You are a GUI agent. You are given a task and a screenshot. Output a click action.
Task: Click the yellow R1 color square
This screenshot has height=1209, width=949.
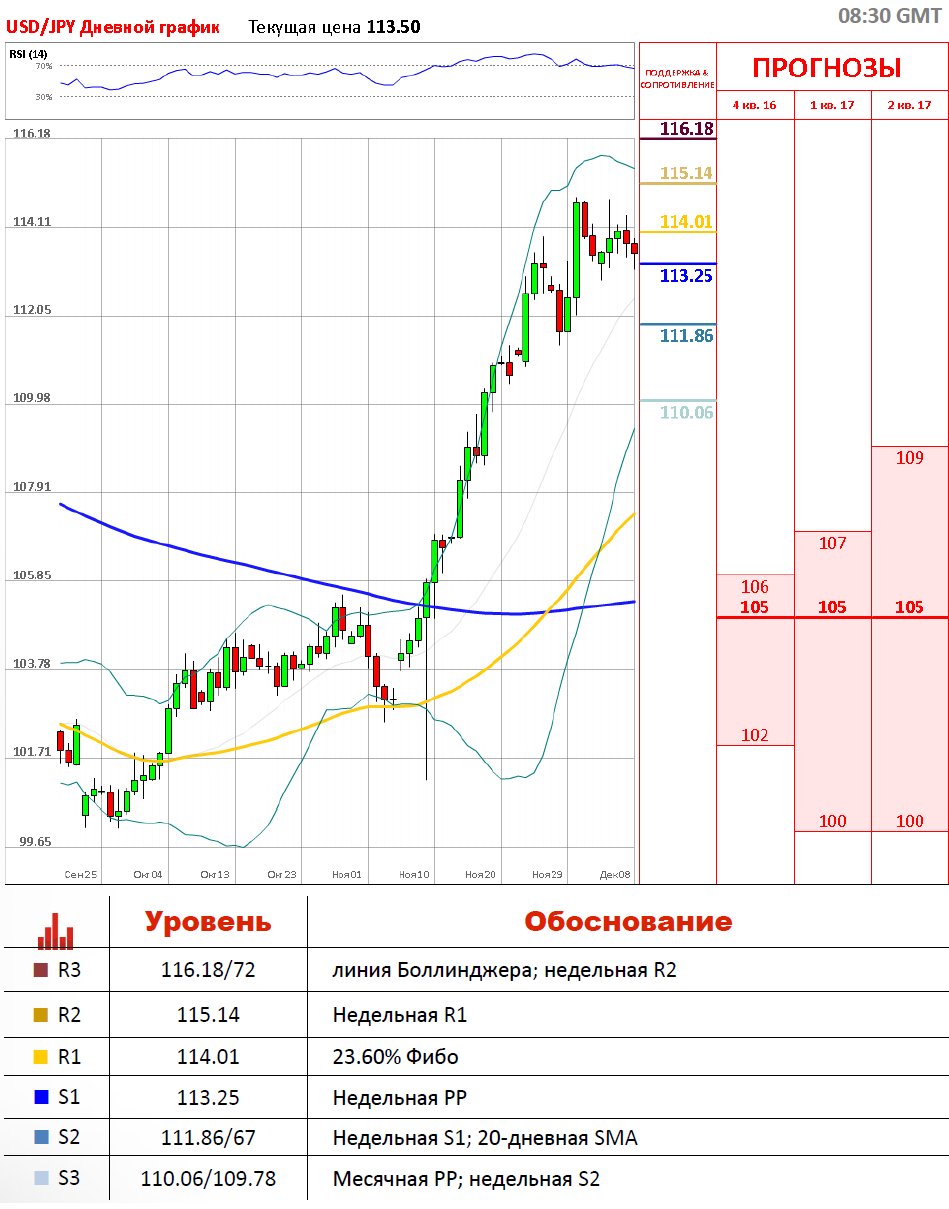click(x=41, y=1056)
